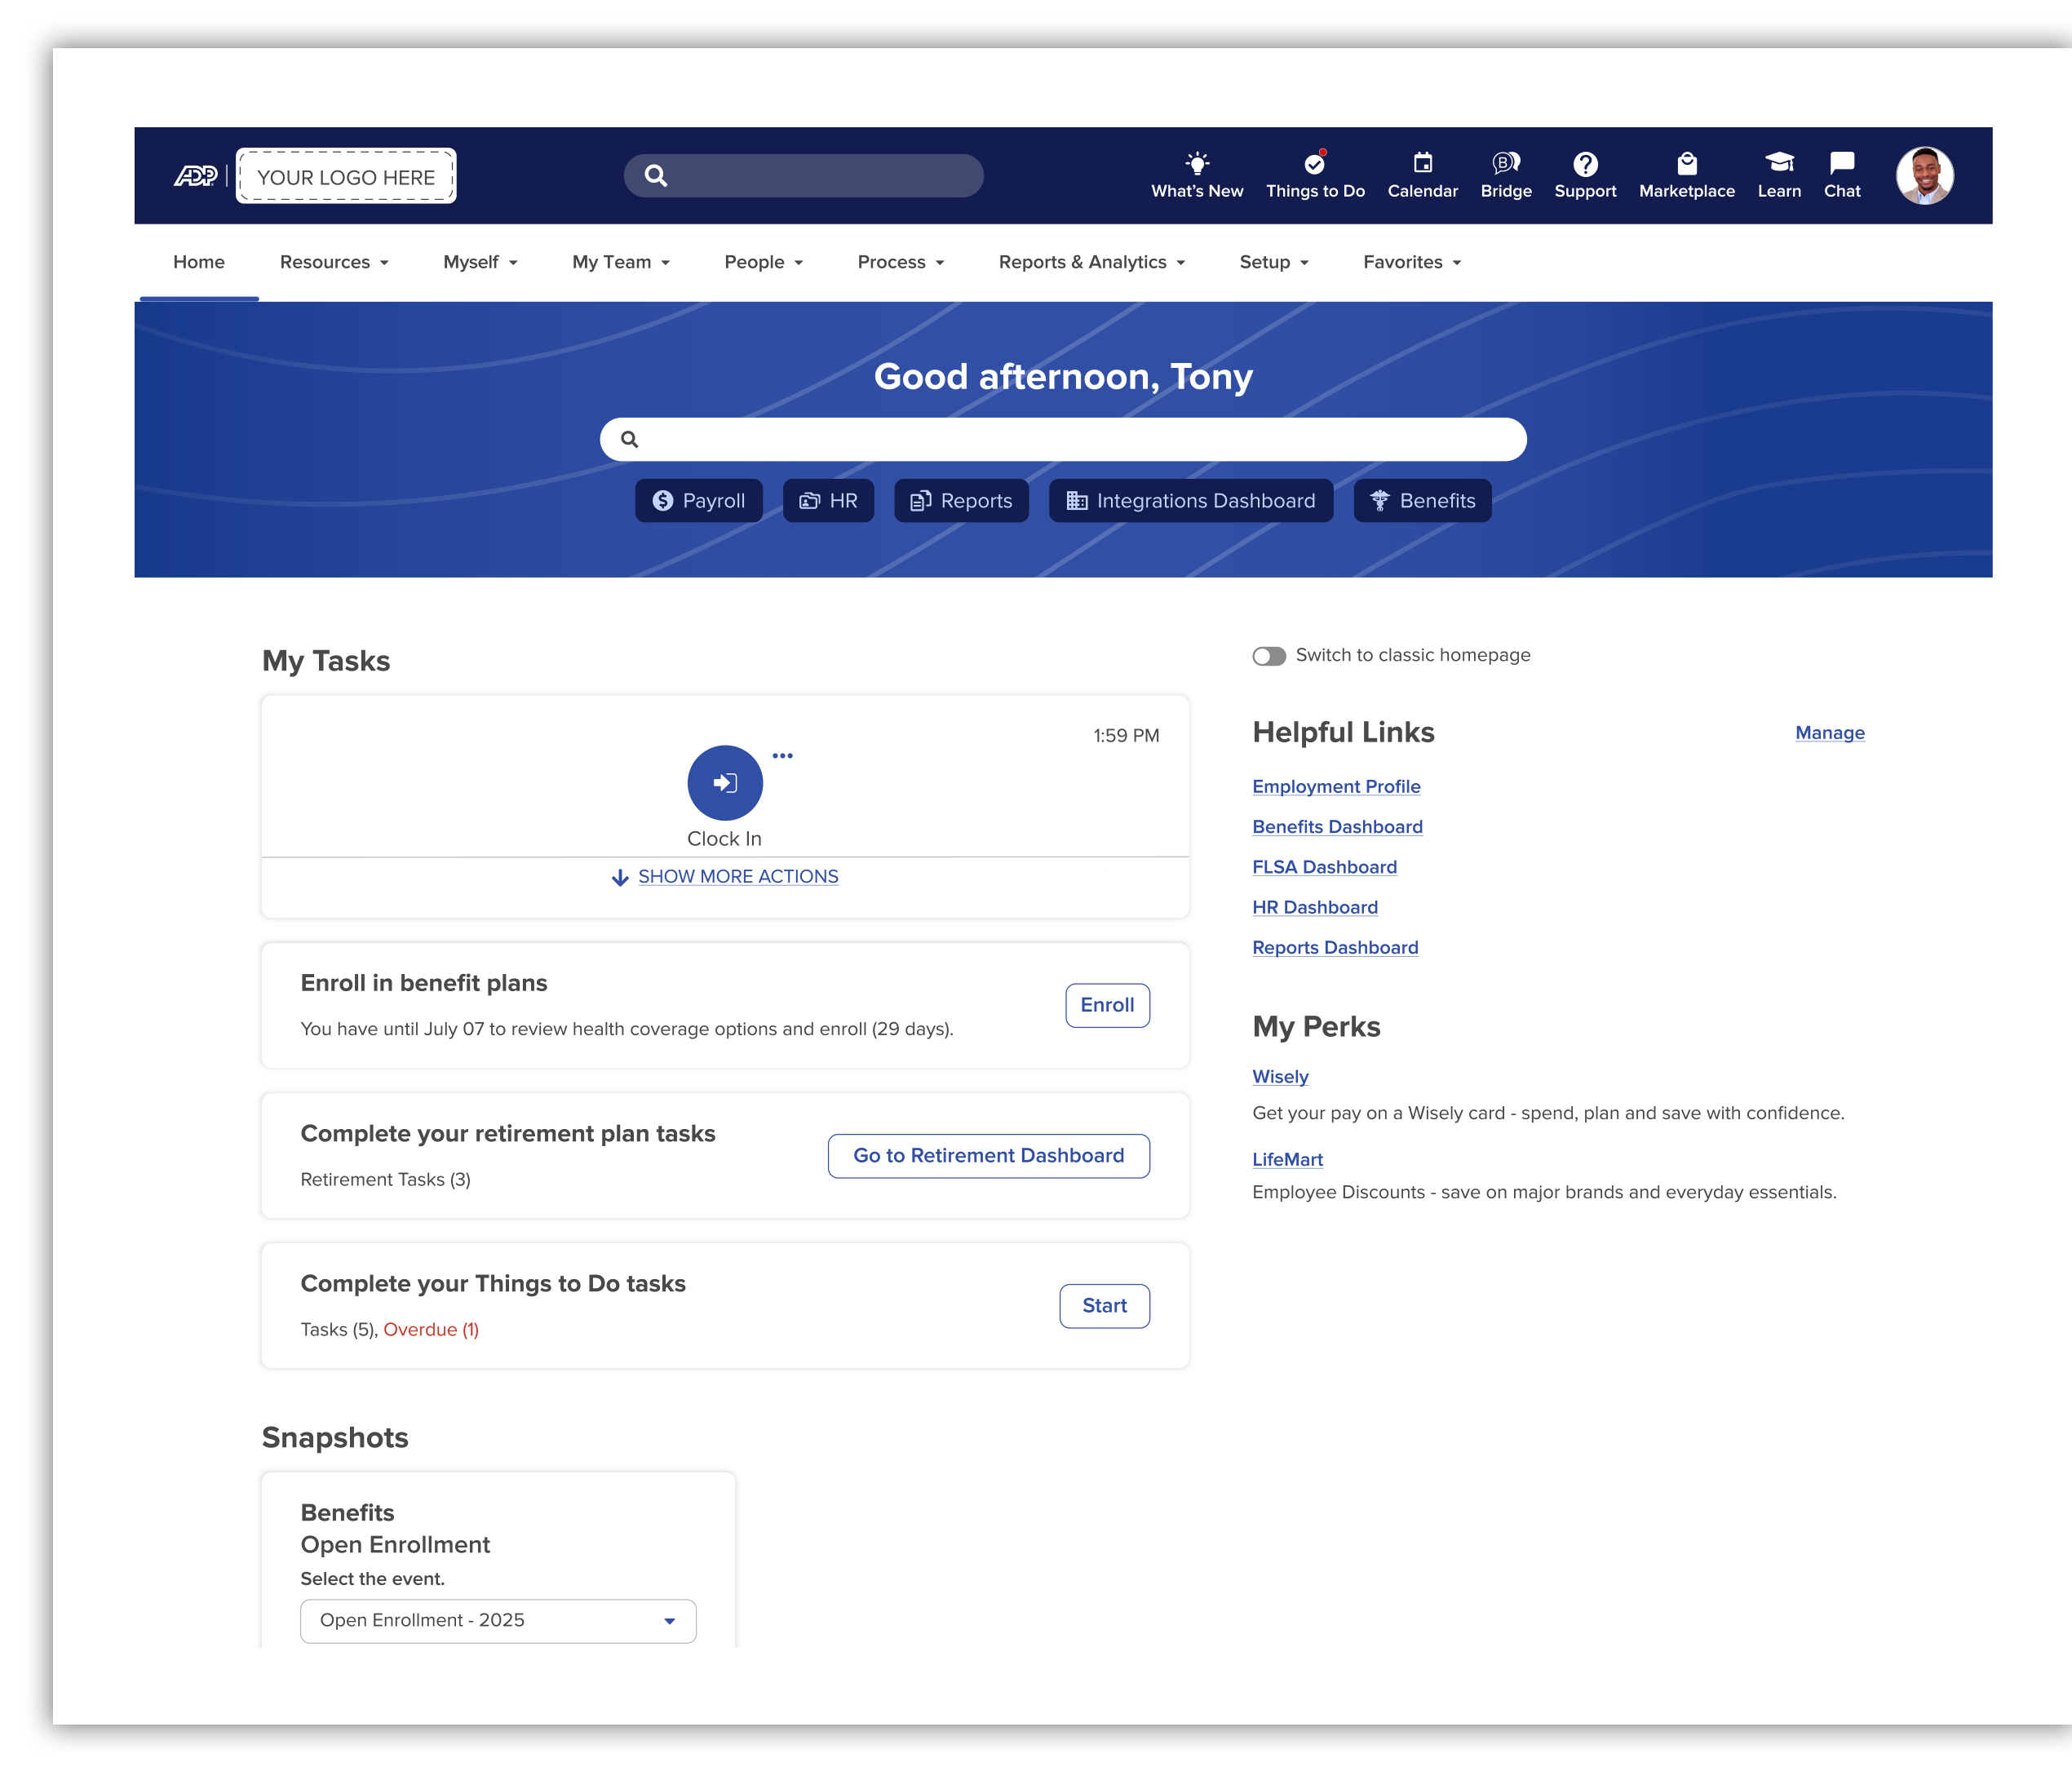
Task: Open Things to Do checkmark icon
Action: 1314,164
